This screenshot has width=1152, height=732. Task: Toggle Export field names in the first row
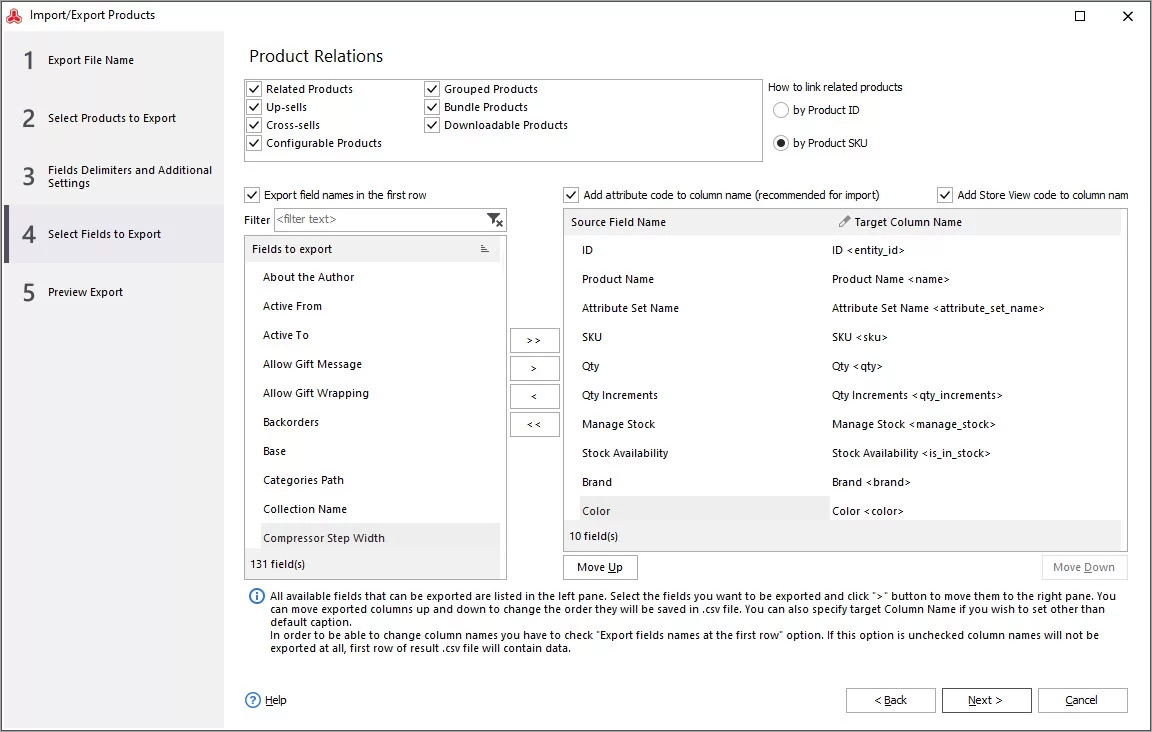point(252,195)
